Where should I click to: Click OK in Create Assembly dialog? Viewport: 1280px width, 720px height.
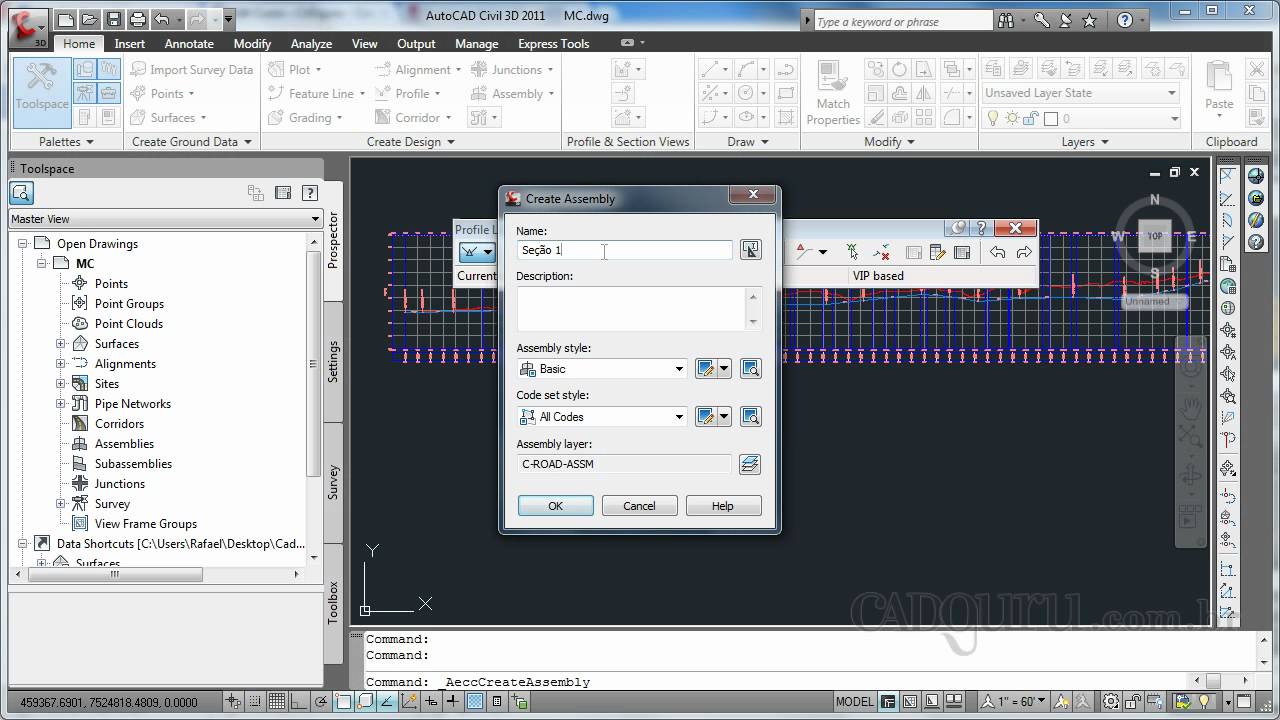coord(556,506)
